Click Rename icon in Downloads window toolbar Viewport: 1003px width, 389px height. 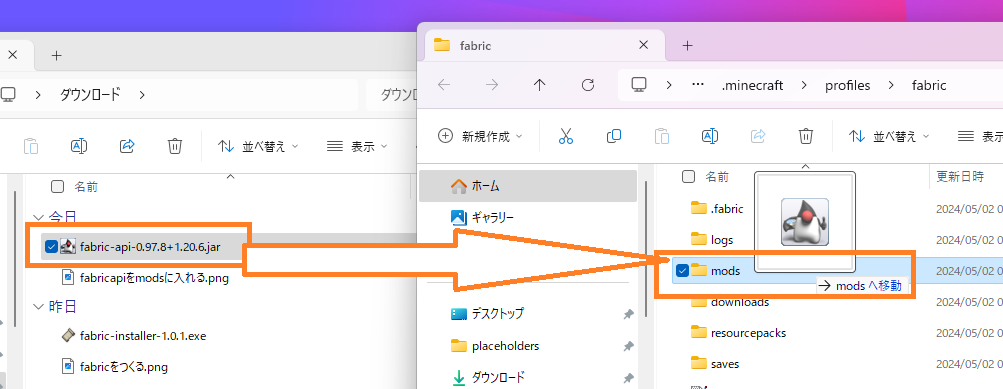pyautogui.click(x=79, y=147)
